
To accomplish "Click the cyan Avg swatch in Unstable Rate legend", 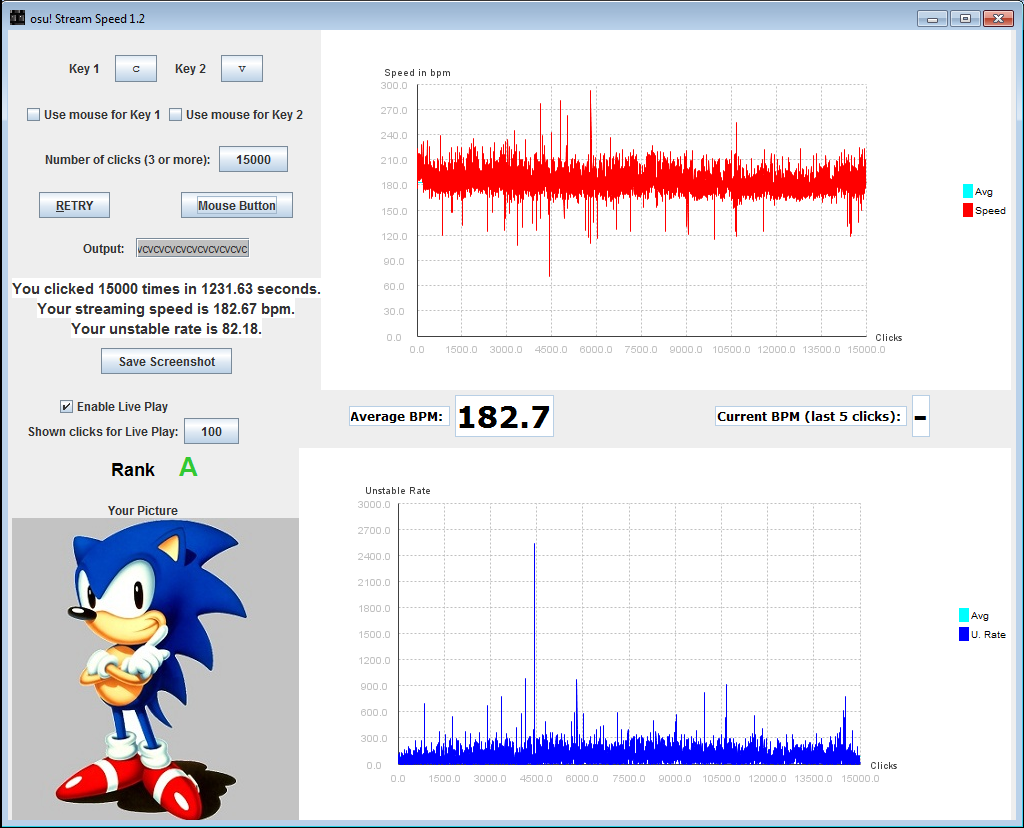I will point(963,615).
